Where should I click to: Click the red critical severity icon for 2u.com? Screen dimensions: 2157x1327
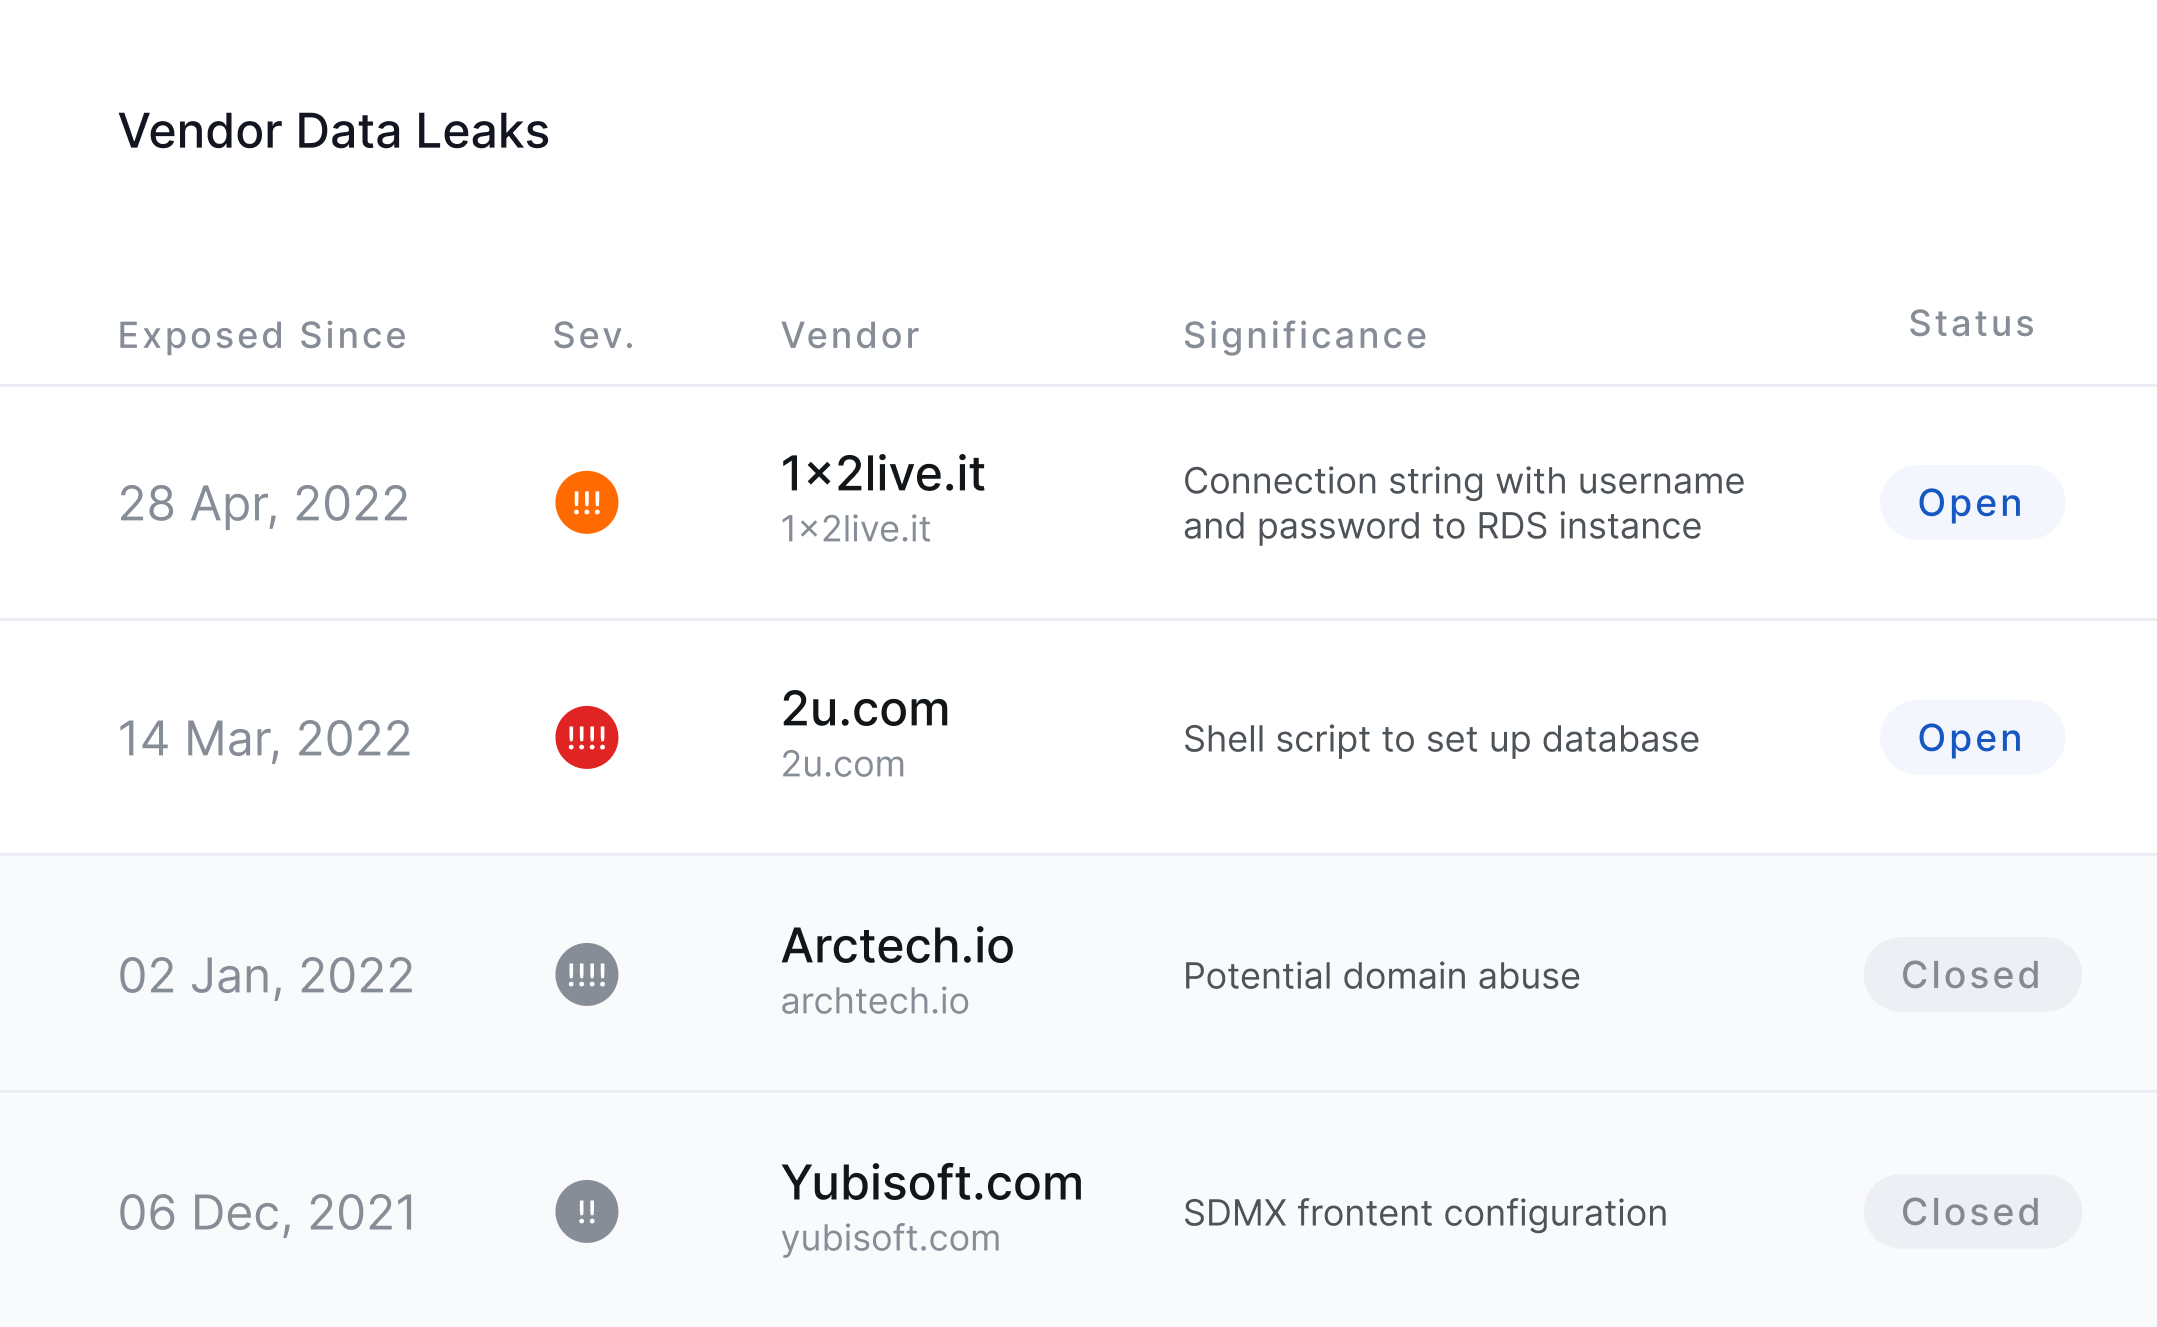[x=587, y=738]
